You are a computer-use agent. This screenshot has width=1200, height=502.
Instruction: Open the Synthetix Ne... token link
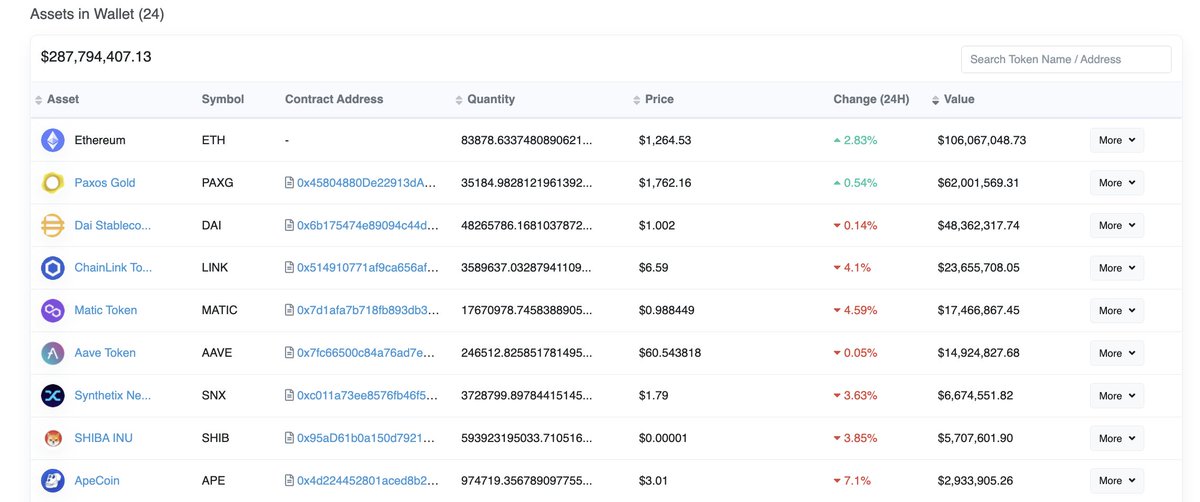click(x=113, y=395)
